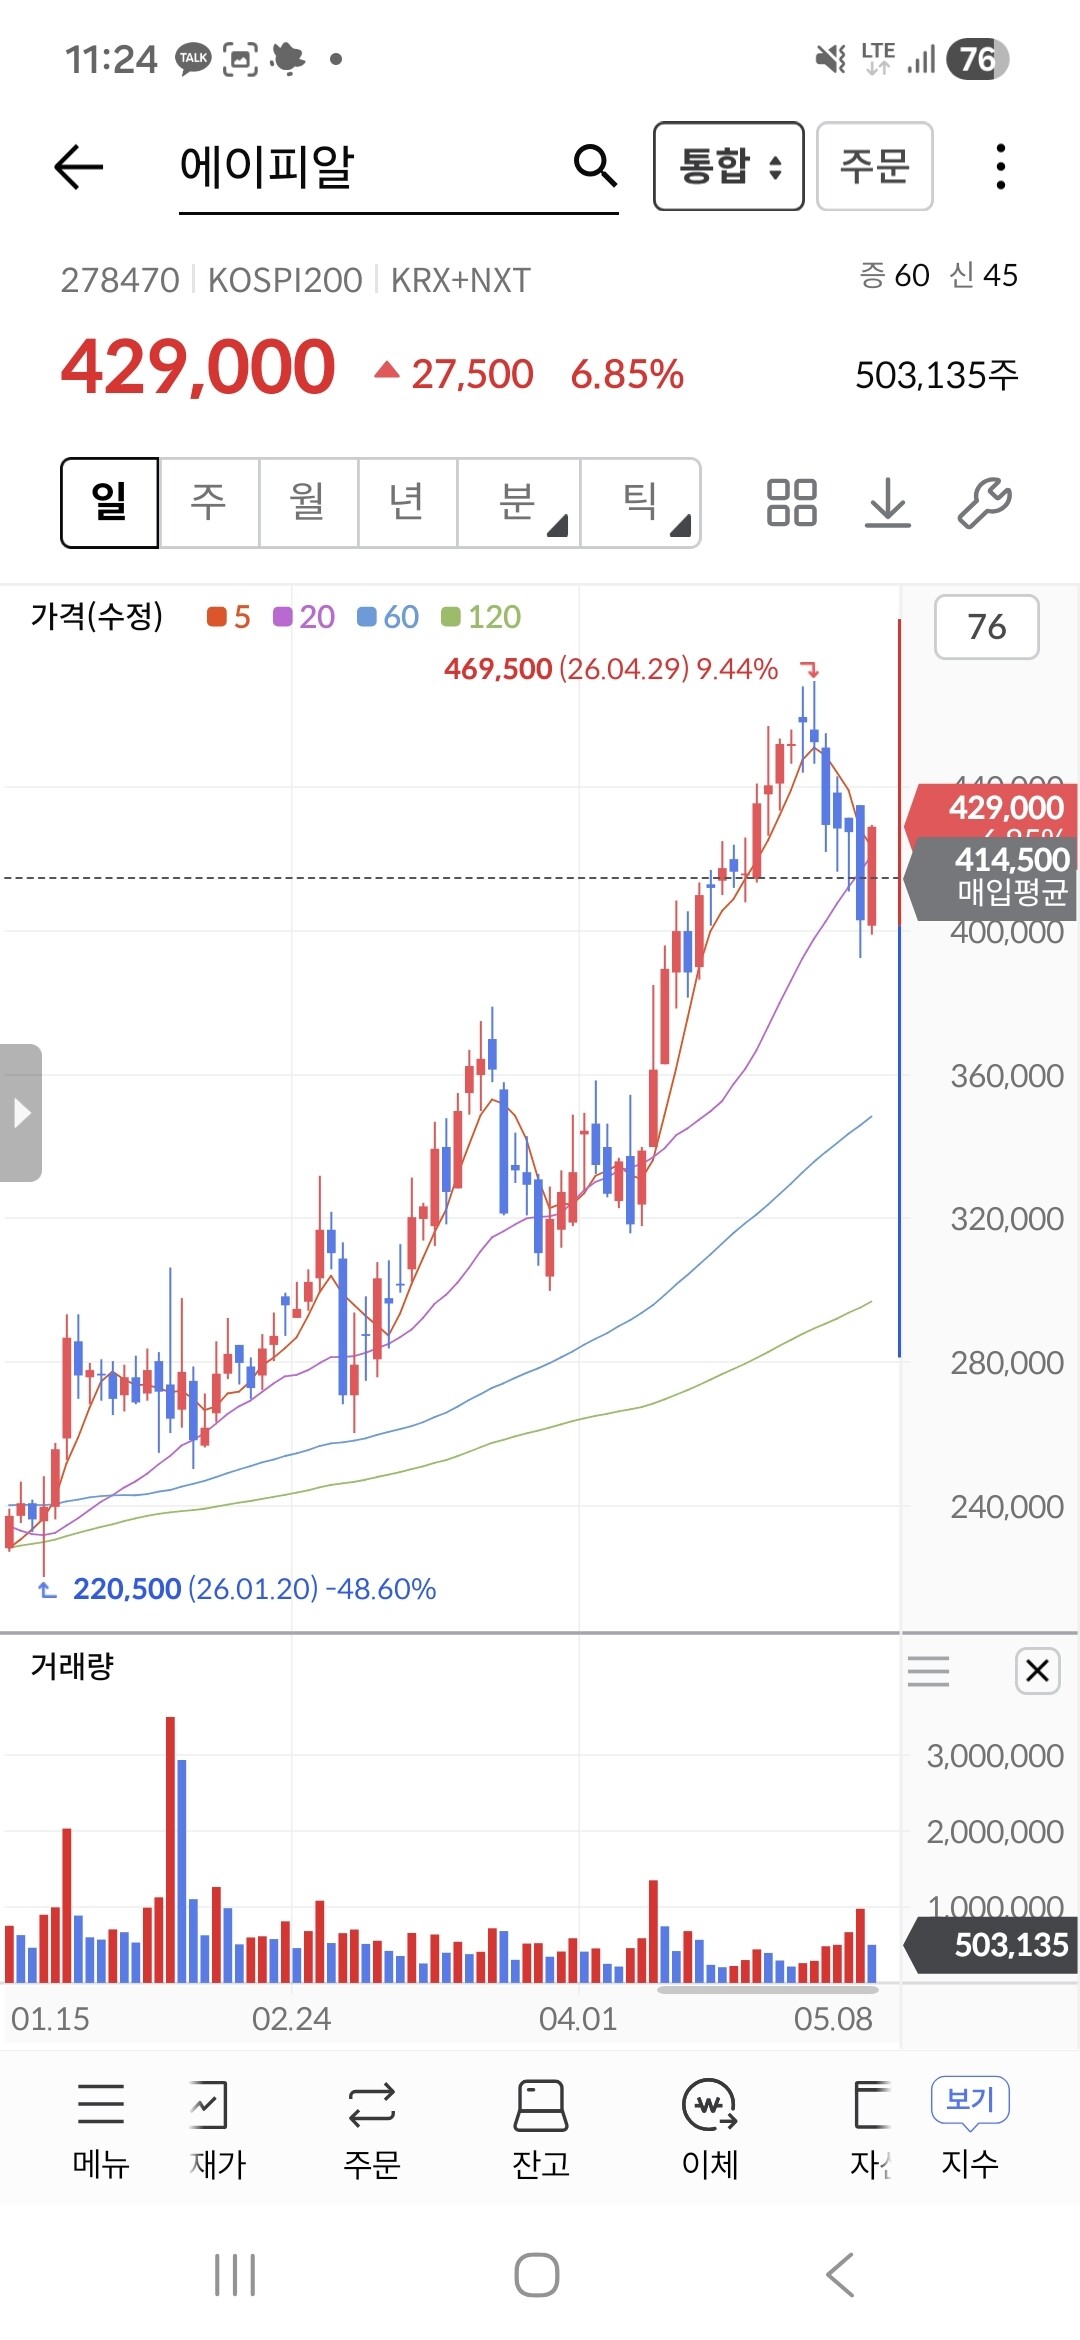Toggle the 5-day moving average legend
This screenshot has height=2340, width=1080.
click(x=228, y=617)
